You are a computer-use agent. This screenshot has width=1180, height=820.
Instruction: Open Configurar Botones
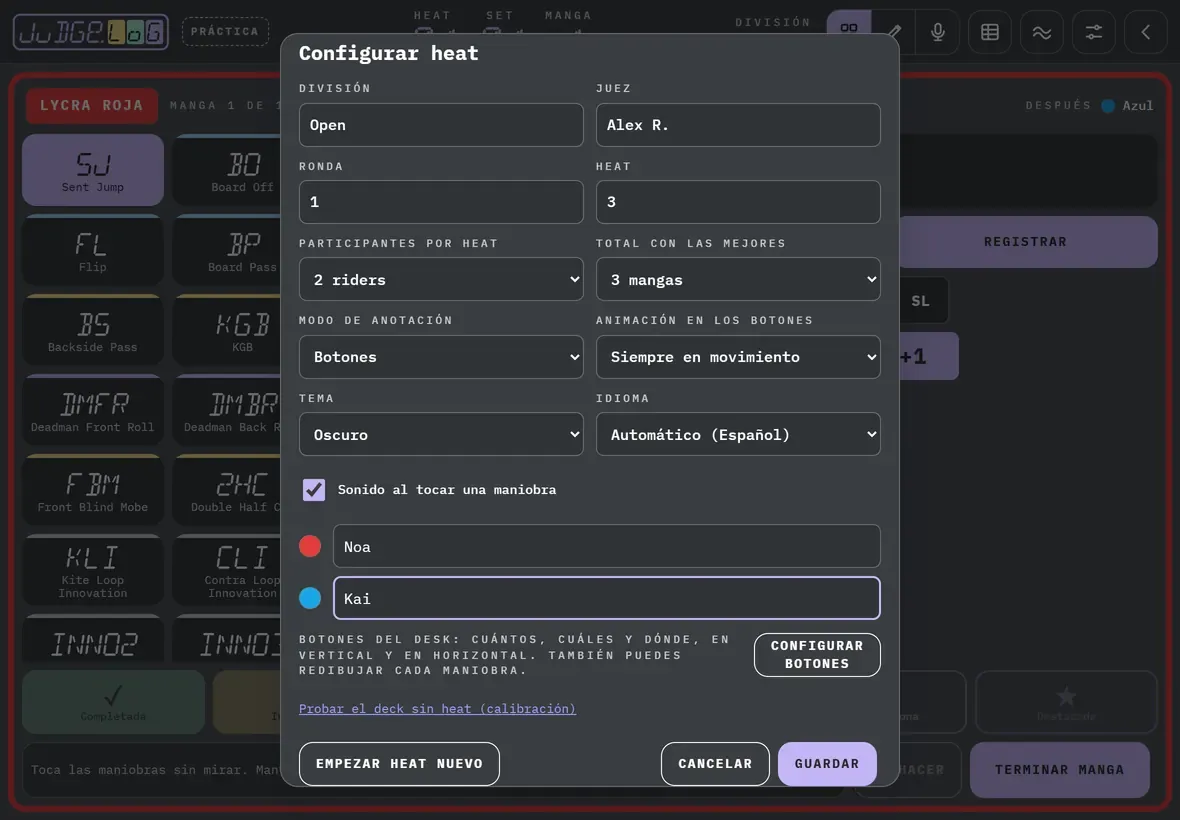coord(817,654)
